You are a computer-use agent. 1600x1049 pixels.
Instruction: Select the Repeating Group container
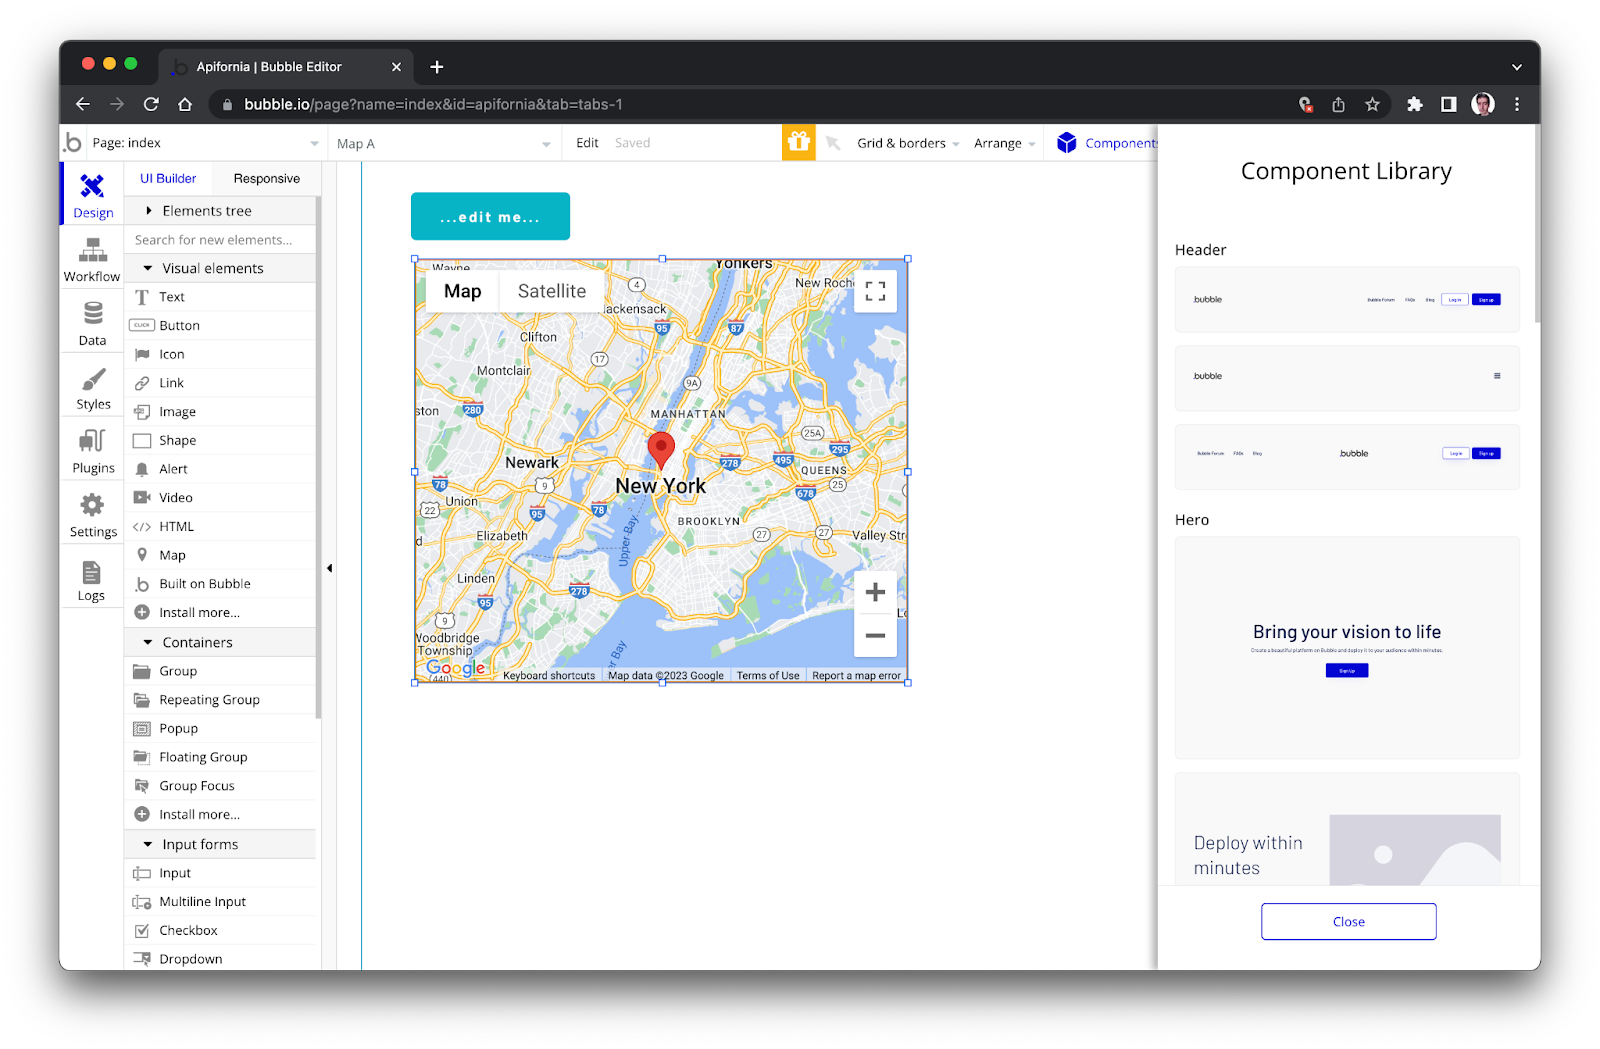pos(221,700)
